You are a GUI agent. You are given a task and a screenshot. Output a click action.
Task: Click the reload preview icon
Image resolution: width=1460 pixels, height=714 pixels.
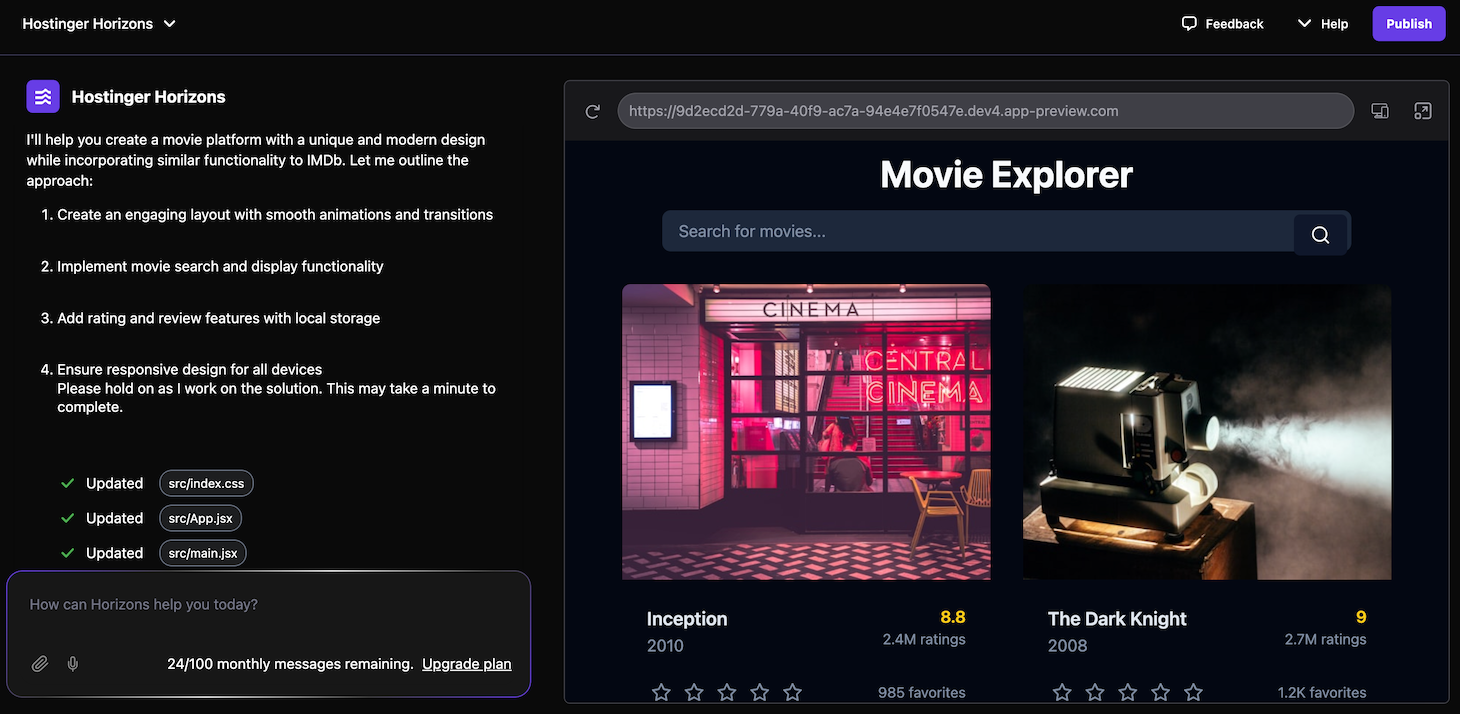[592, 111]
